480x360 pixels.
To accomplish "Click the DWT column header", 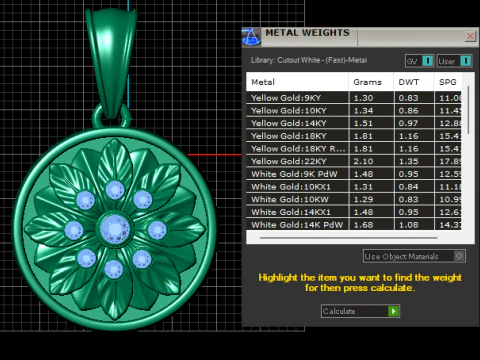I will tap(414, 82).
